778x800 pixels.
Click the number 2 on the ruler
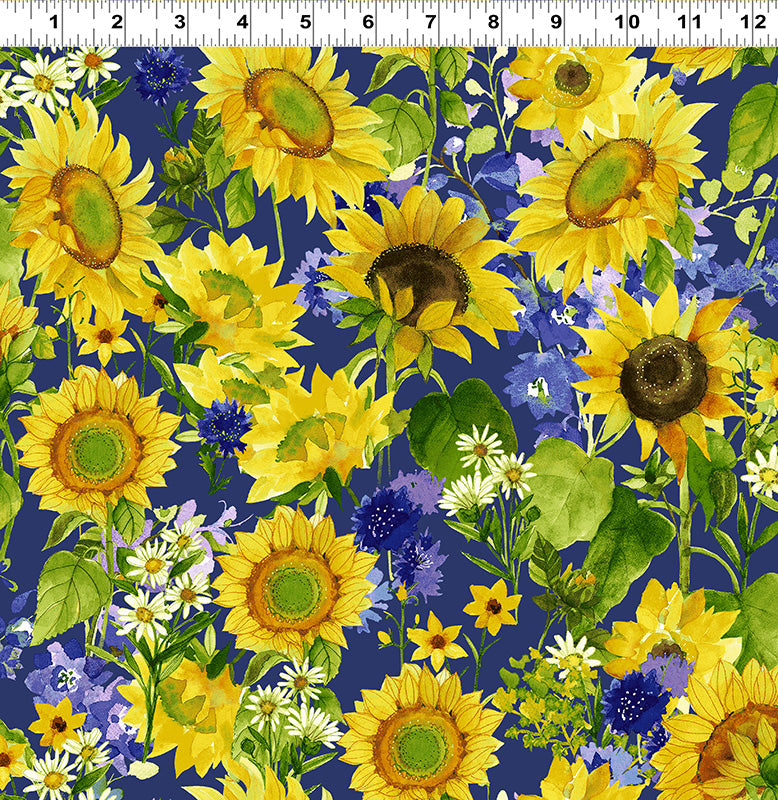tap(117, 22)
